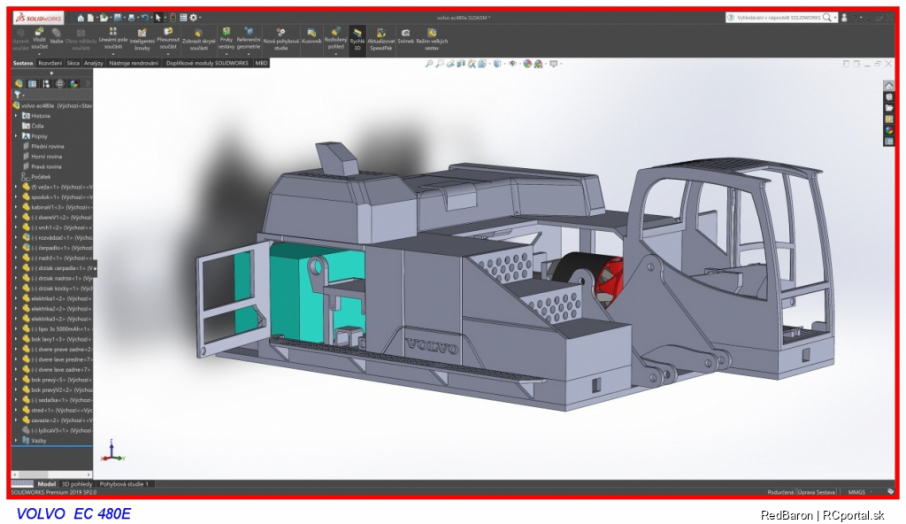
Task: Open the Options gear icon
Action: tap(194, 18)
